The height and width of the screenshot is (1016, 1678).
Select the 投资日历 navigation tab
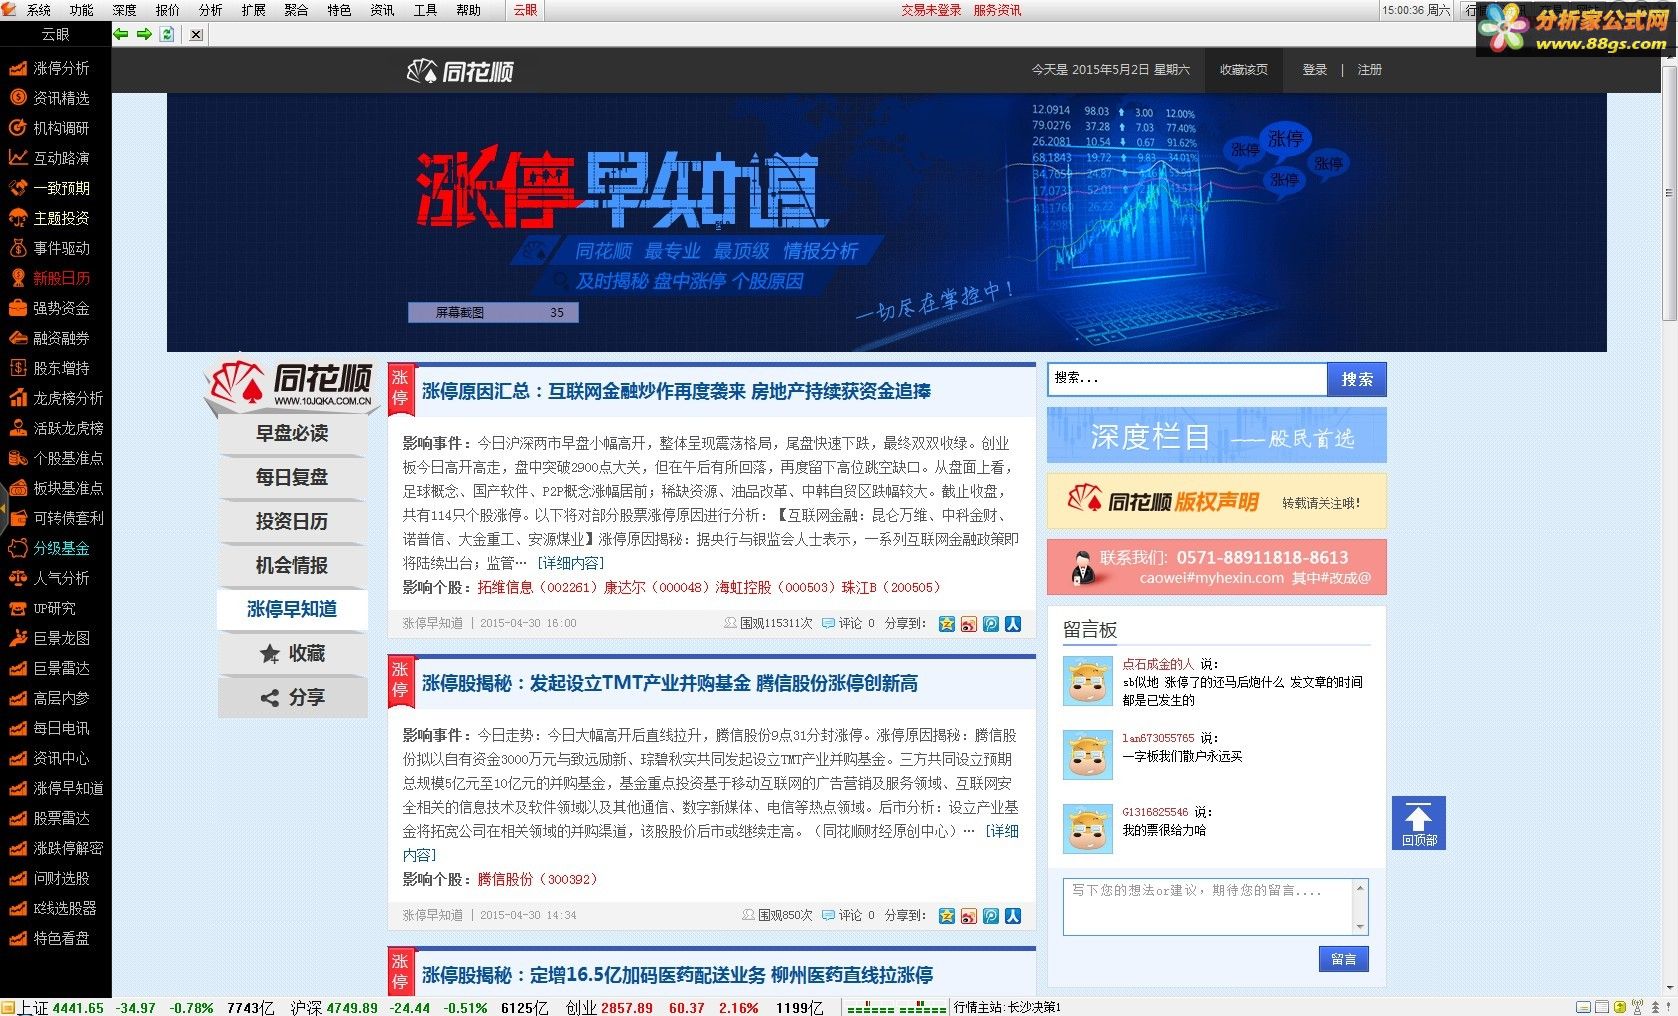tap(292, 521)
